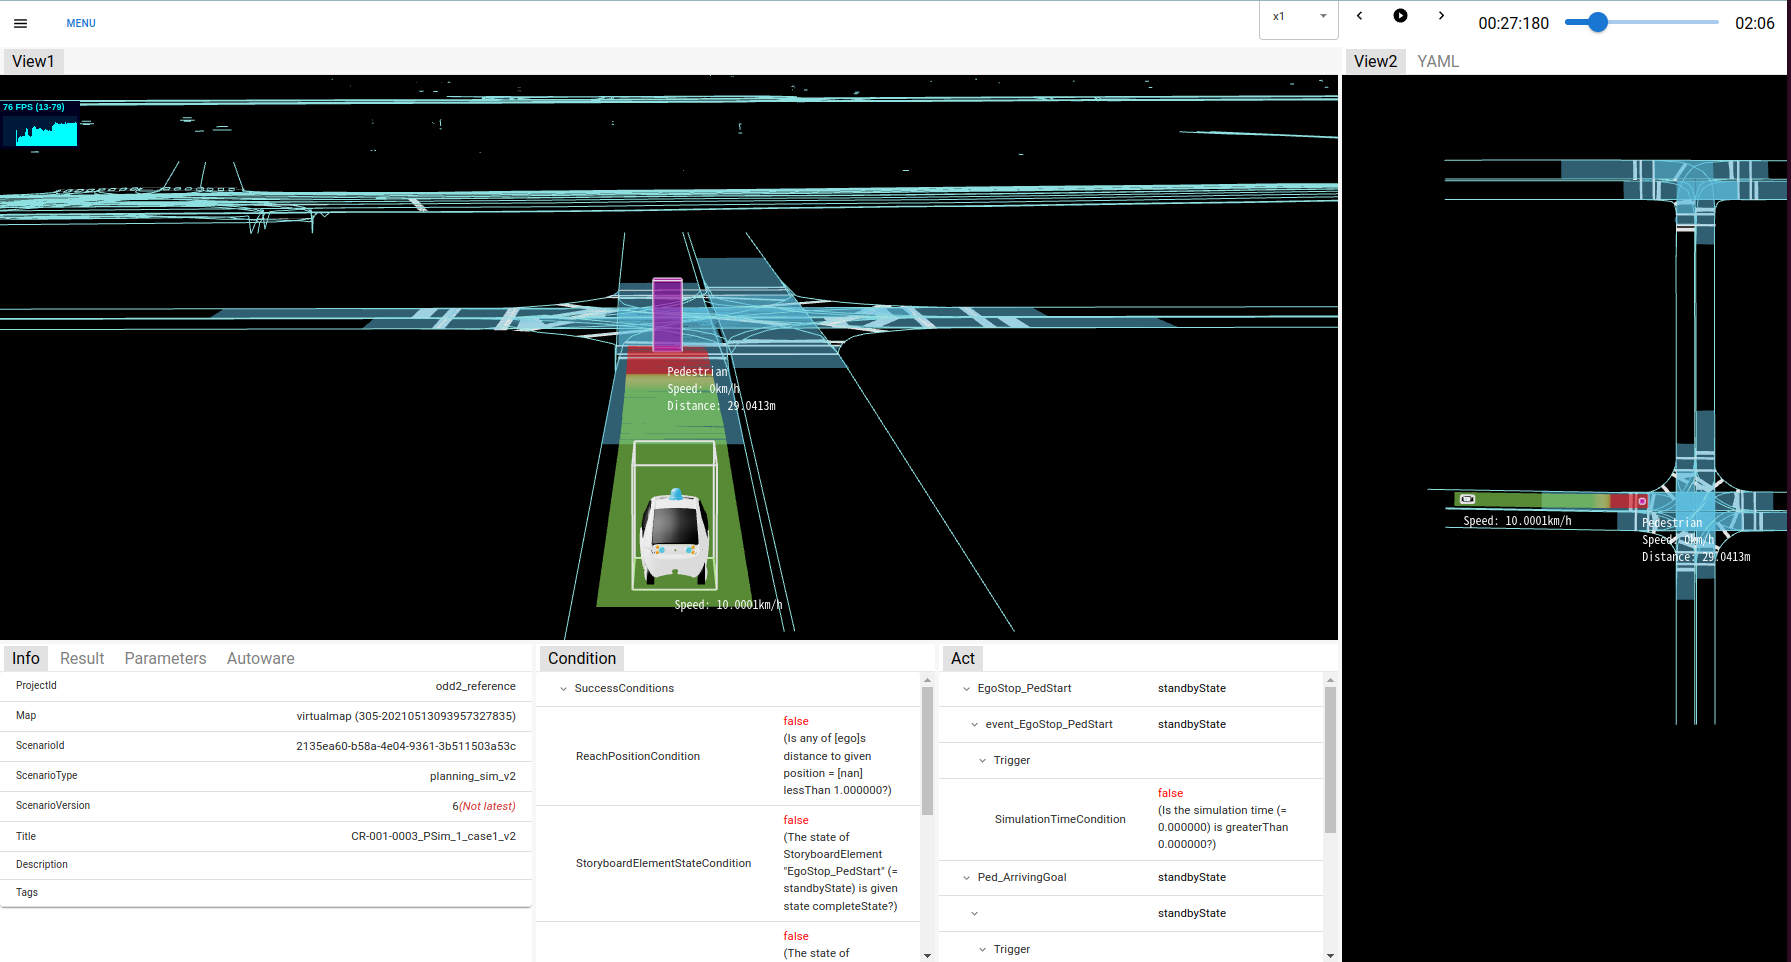Open the Result tab
The image size is (1791, 962).
pos(82,658)
